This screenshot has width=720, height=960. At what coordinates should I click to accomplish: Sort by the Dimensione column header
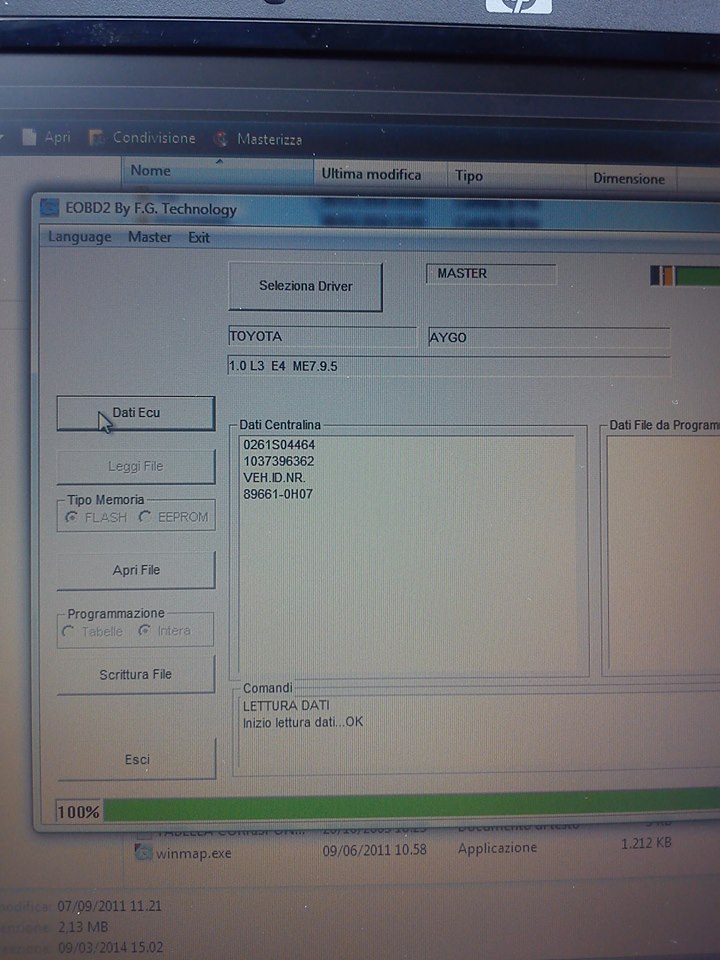point(631,179)
